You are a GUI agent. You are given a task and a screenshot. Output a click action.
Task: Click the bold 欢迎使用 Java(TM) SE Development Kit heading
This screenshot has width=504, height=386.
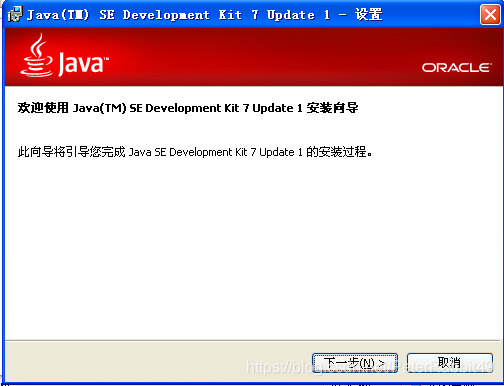(188, 108)
